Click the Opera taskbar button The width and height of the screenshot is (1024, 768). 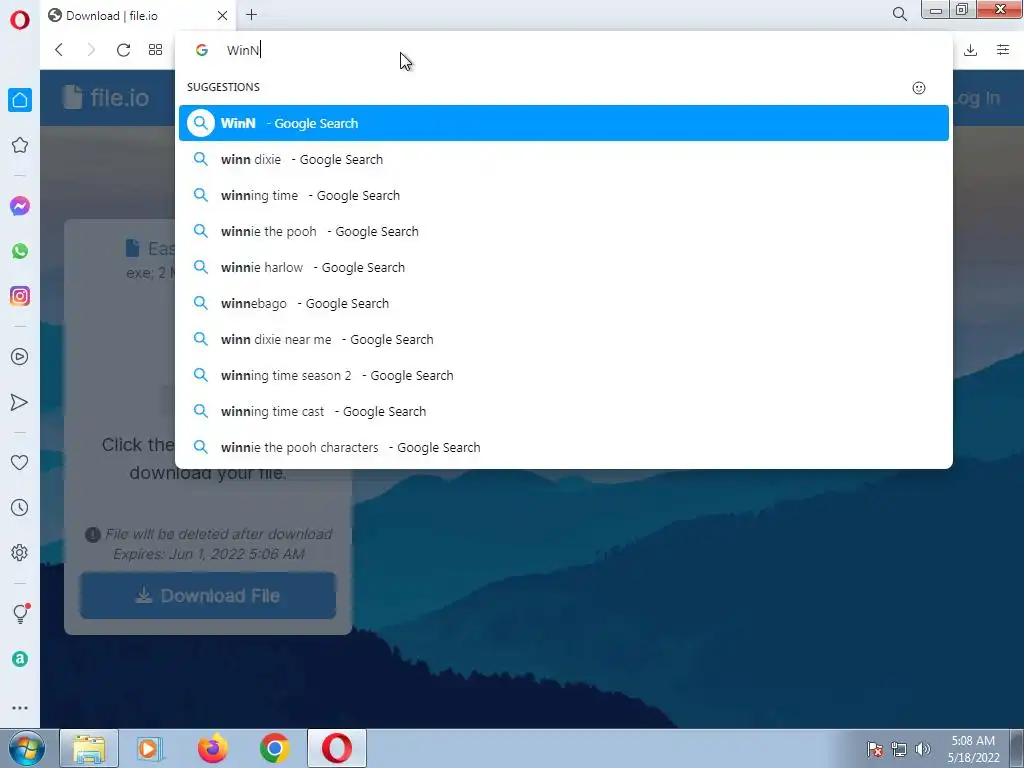click(x=337, y=748)
